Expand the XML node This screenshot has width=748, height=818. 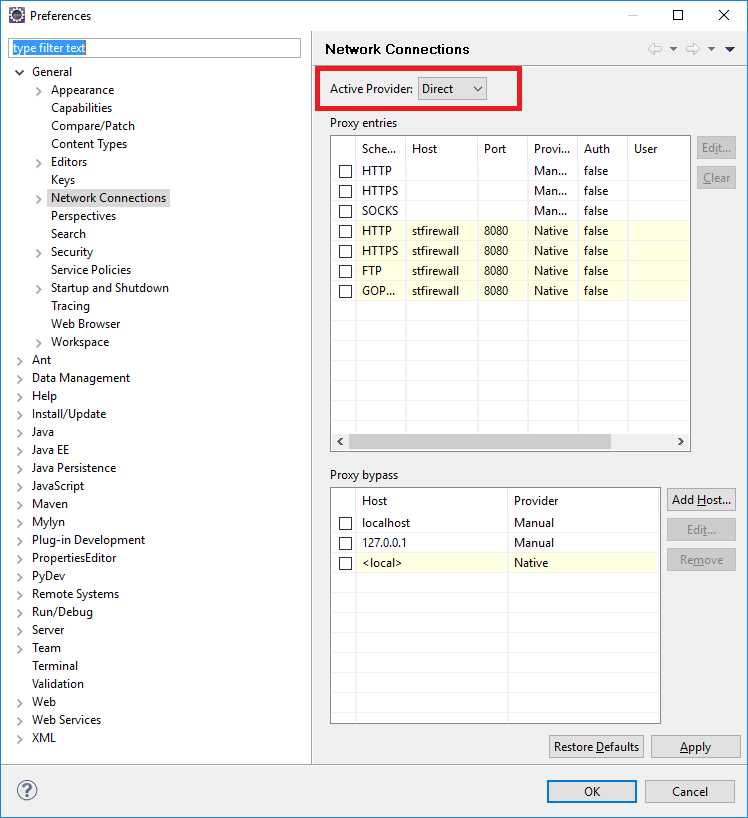(x=20, y=739)
